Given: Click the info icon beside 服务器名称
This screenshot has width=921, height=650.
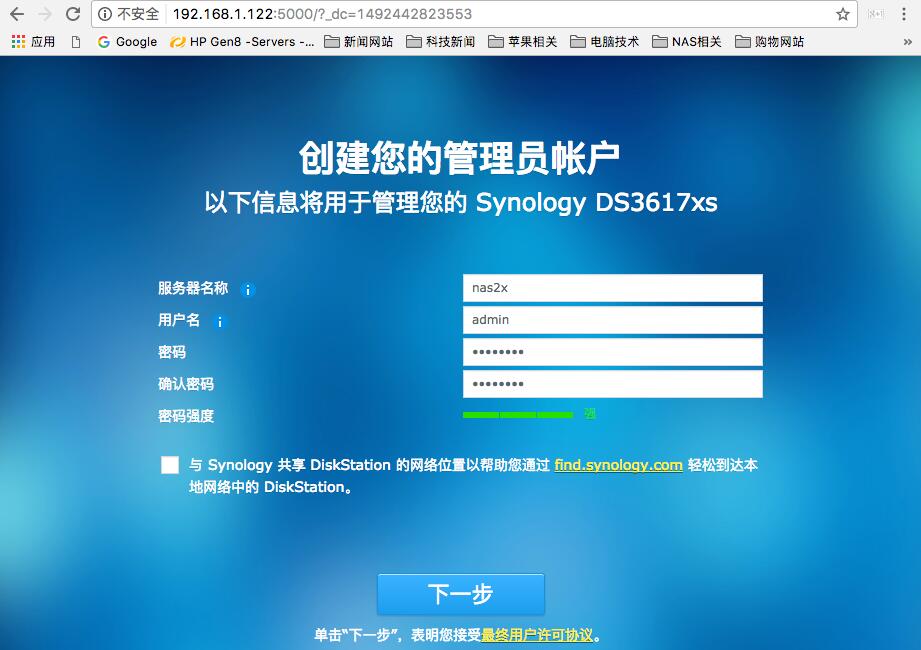Looking at the screenshot, I should pyautogui.click(x=247, y=288).
